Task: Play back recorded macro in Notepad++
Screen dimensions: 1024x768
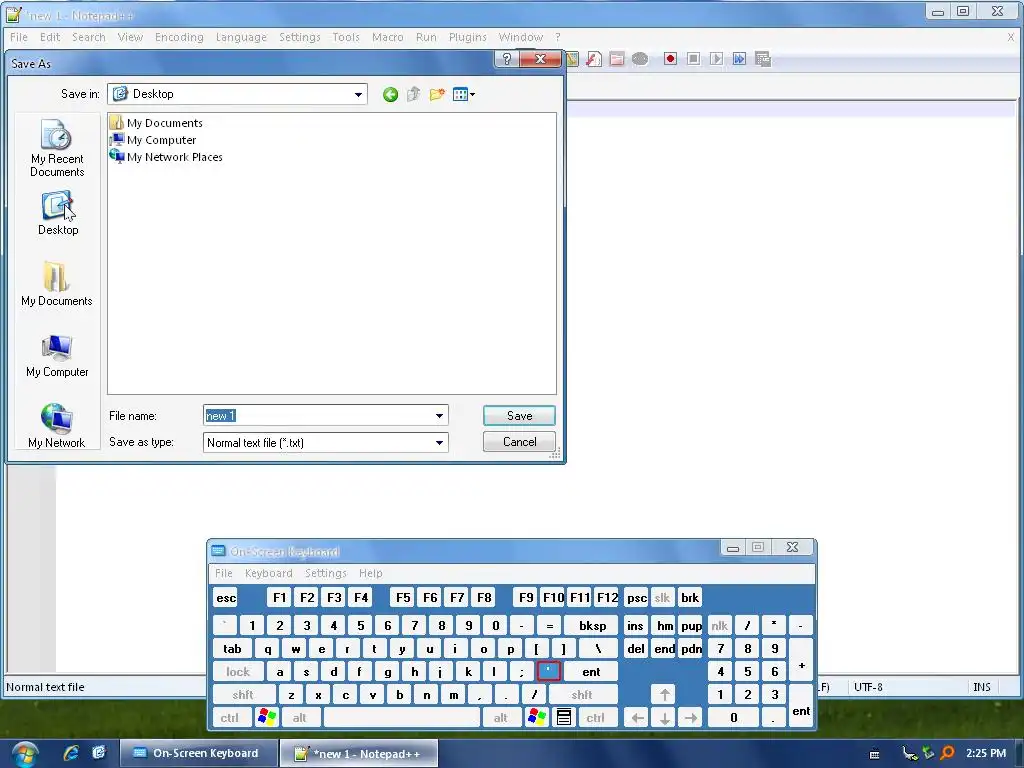Action: point(716,59)
